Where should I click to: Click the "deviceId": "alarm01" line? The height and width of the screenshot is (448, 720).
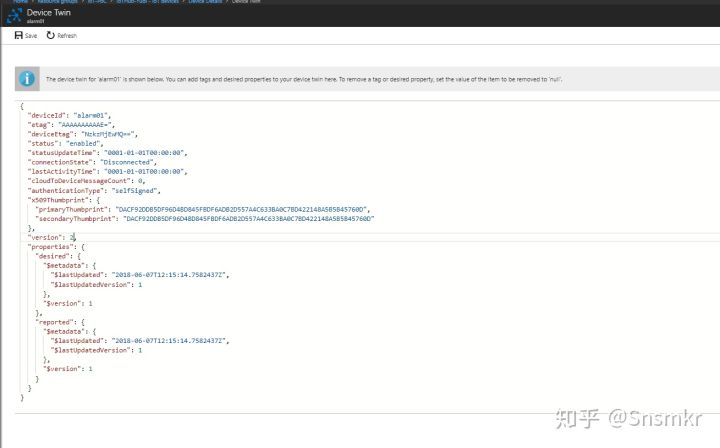pos(69,115)
